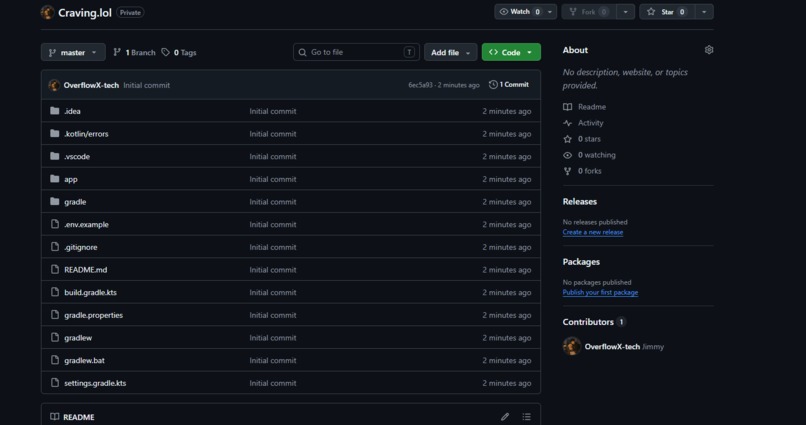Click Publish your first package link
The height and width of the screenshot is (425, 806).
click(600, 292)
